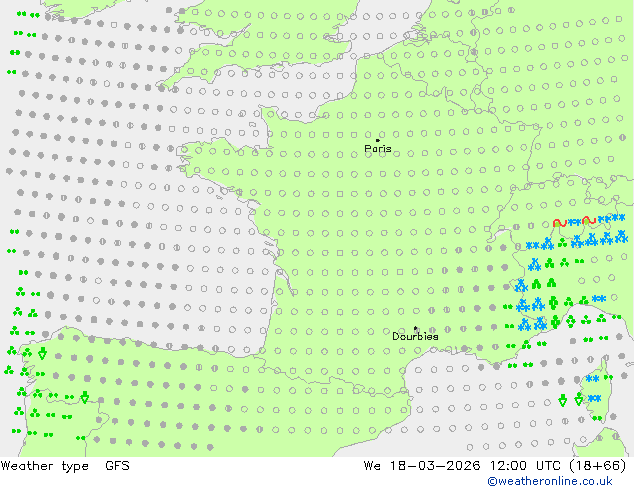Click the '12:00 UTC (18+66)' time text
Viewport: 634px width, 490px height.
[558, 466]
